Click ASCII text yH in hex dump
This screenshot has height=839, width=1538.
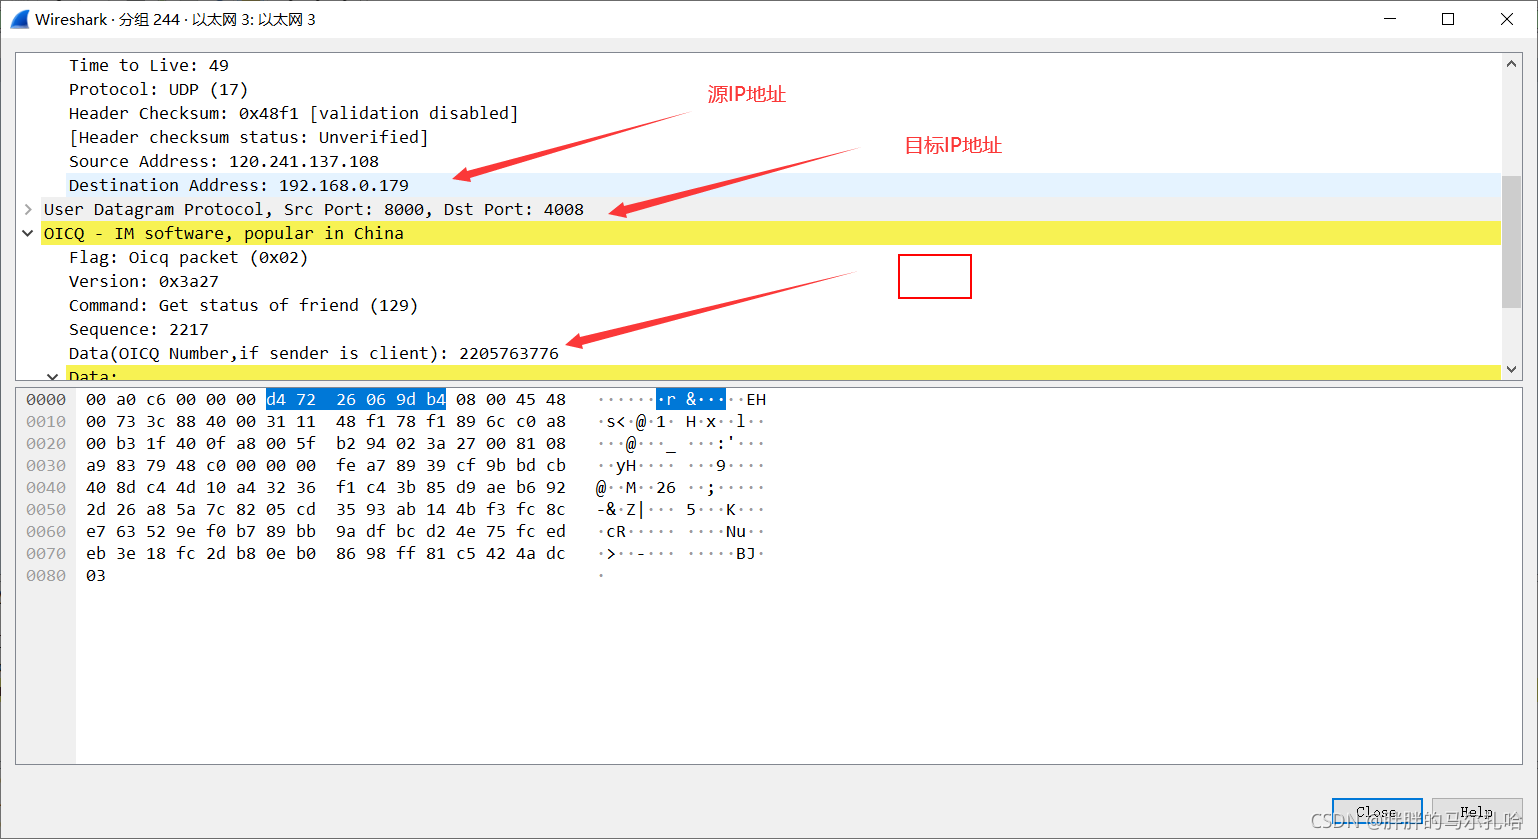click(x=626, y=465)
